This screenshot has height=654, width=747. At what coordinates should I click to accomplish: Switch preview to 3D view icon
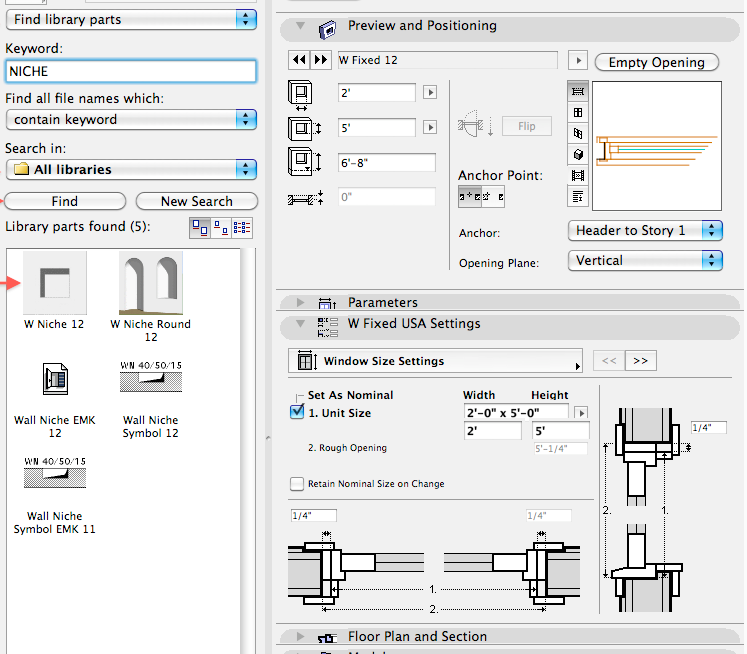point(577,154)
